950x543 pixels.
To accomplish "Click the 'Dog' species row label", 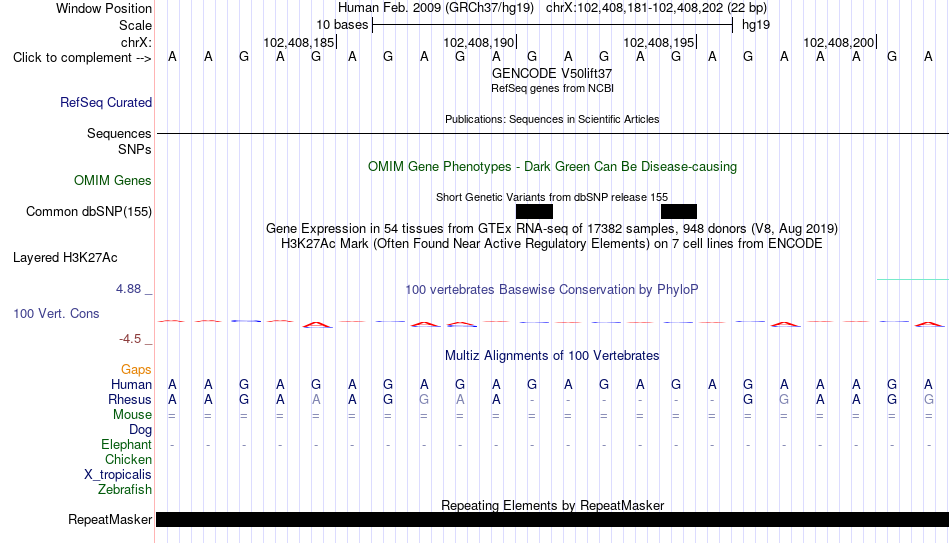I will click(x=140, y=430).
